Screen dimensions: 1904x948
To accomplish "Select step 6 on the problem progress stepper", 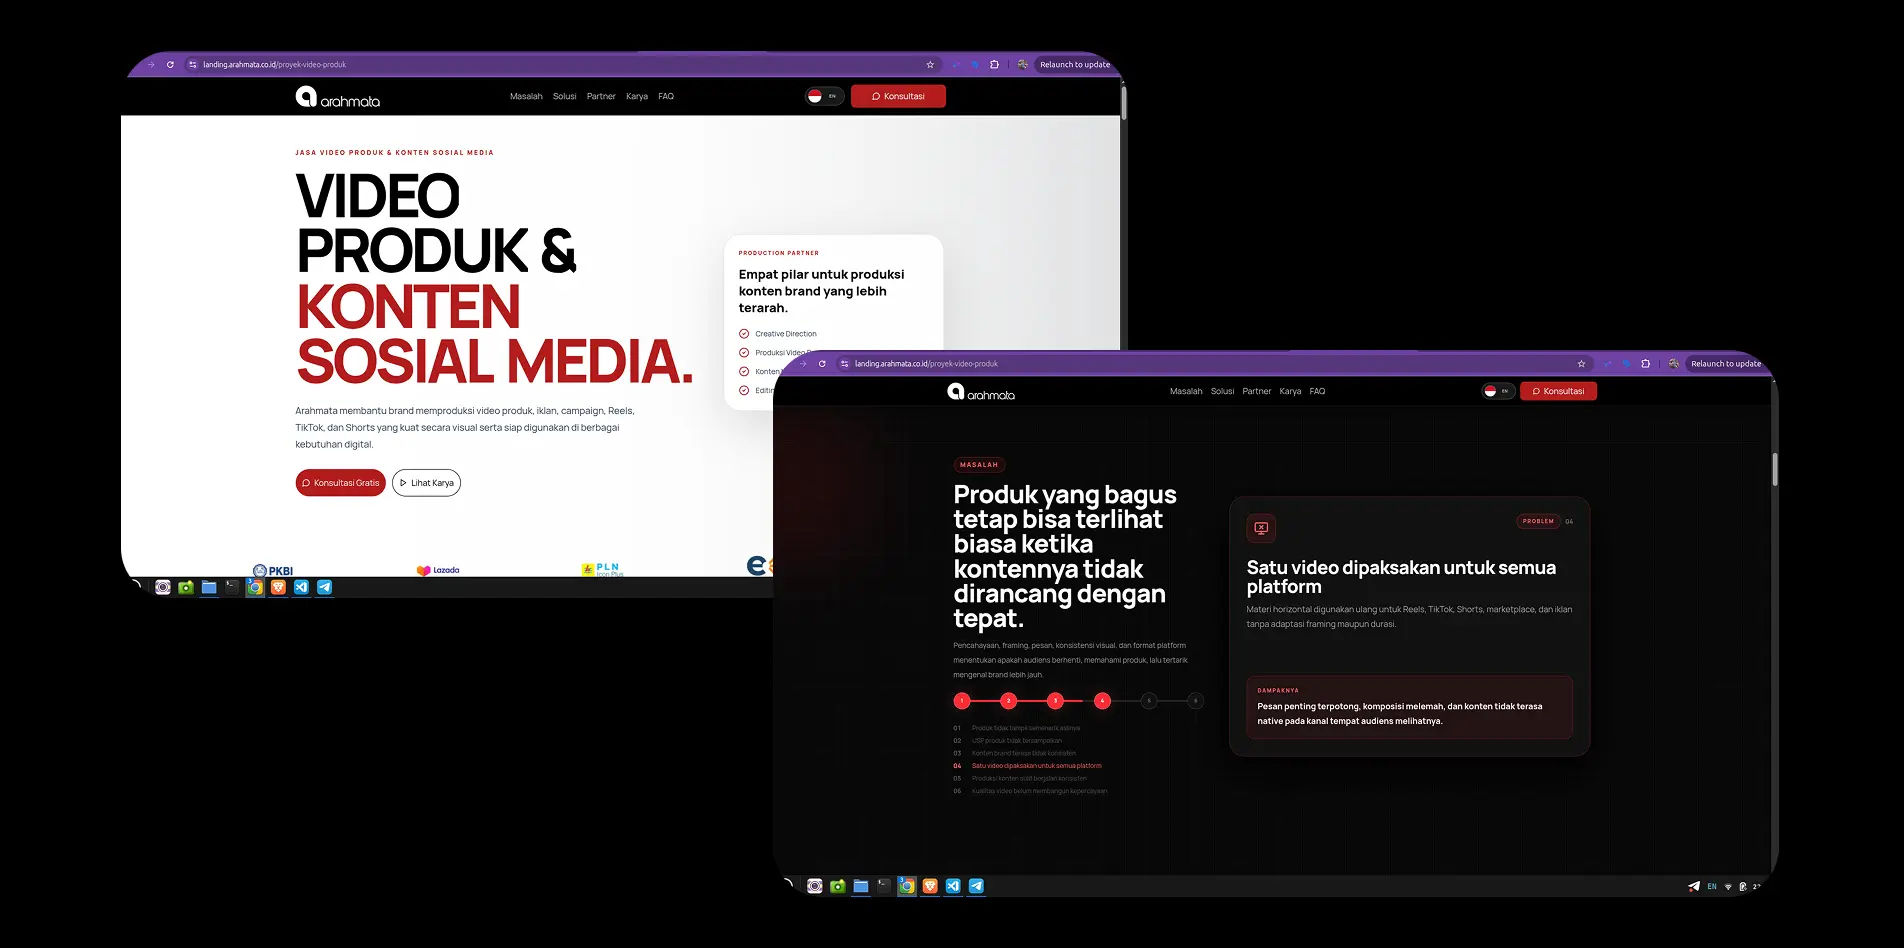I will click(1195, 701).
